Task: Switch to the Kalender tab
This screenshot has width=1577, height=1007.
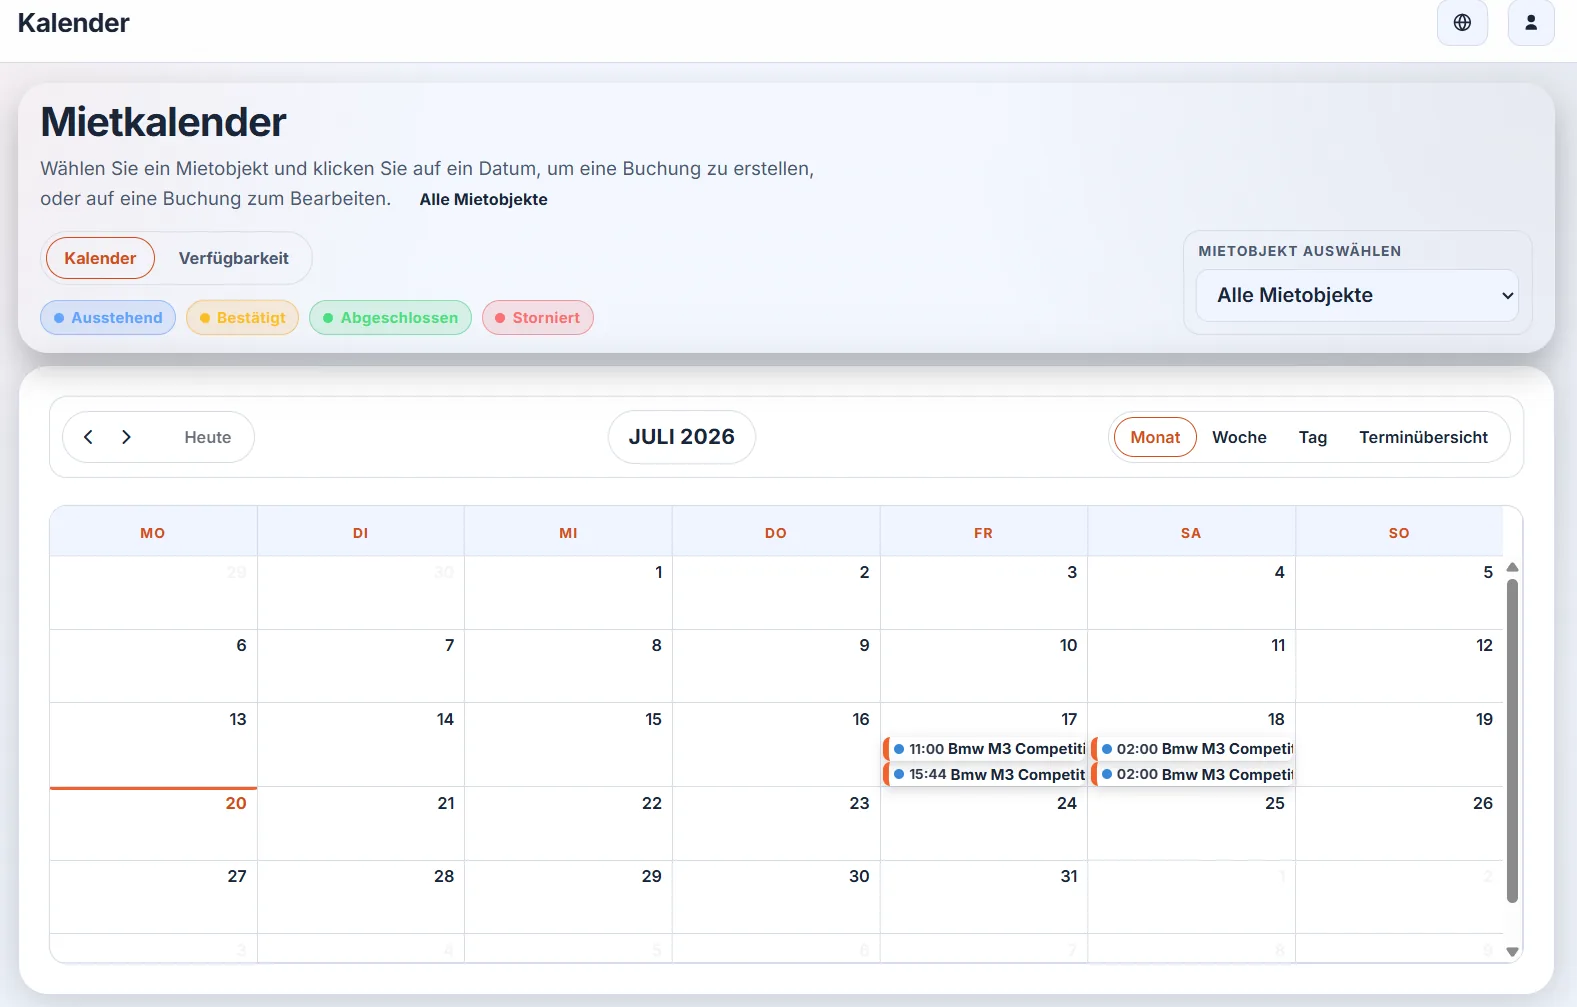Action: (x=100, y=258)
